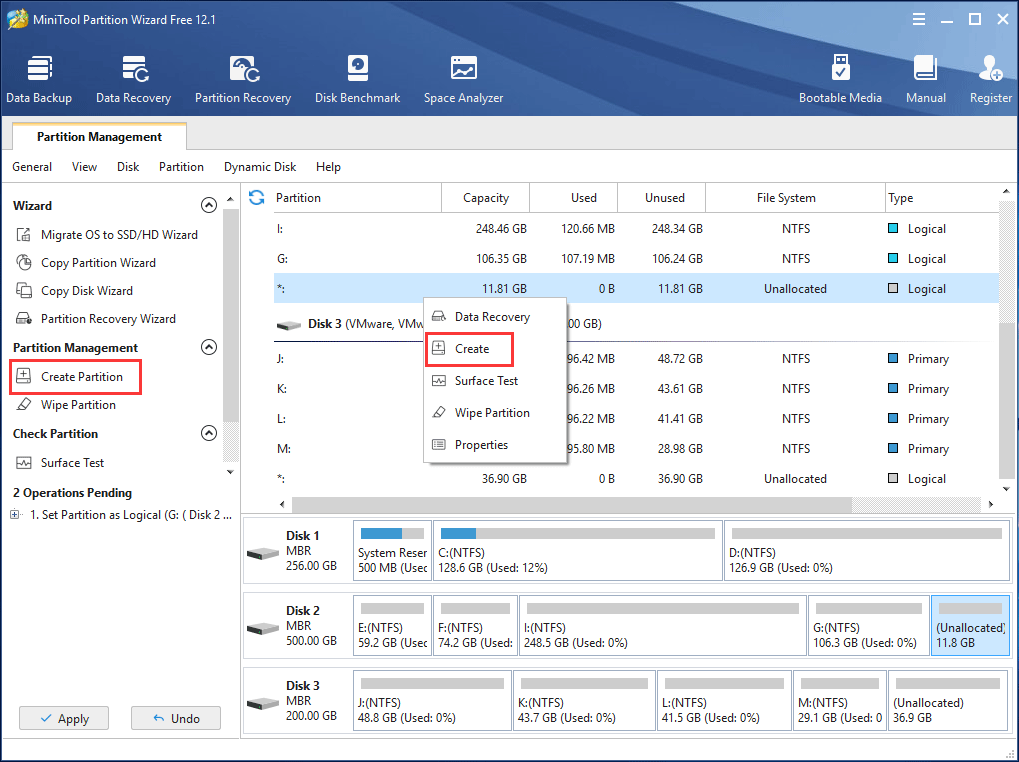The height and width of the screenshot is (762, 1019).
Task: Open the Manual
Action: coord(925,79)
